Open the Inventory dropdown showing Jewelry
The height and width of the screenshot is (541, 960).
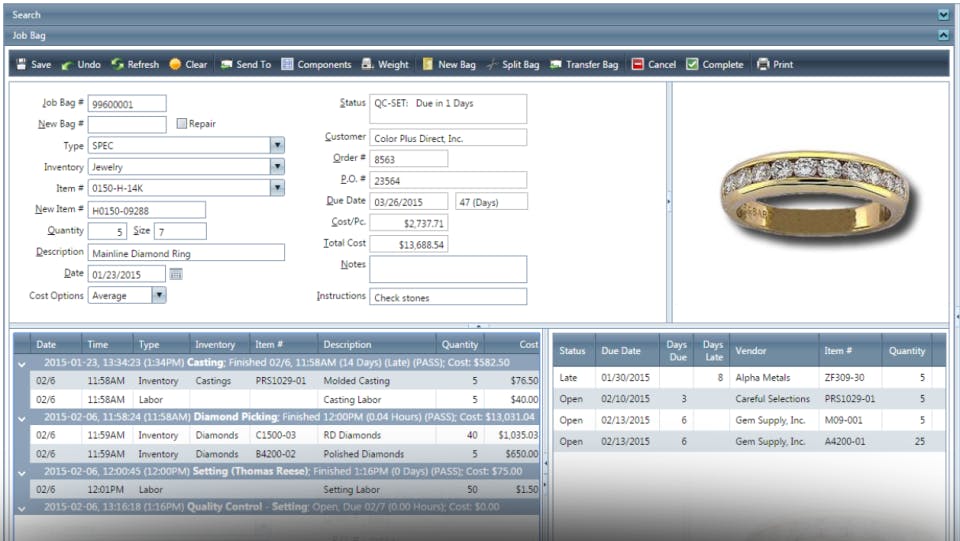277,166
